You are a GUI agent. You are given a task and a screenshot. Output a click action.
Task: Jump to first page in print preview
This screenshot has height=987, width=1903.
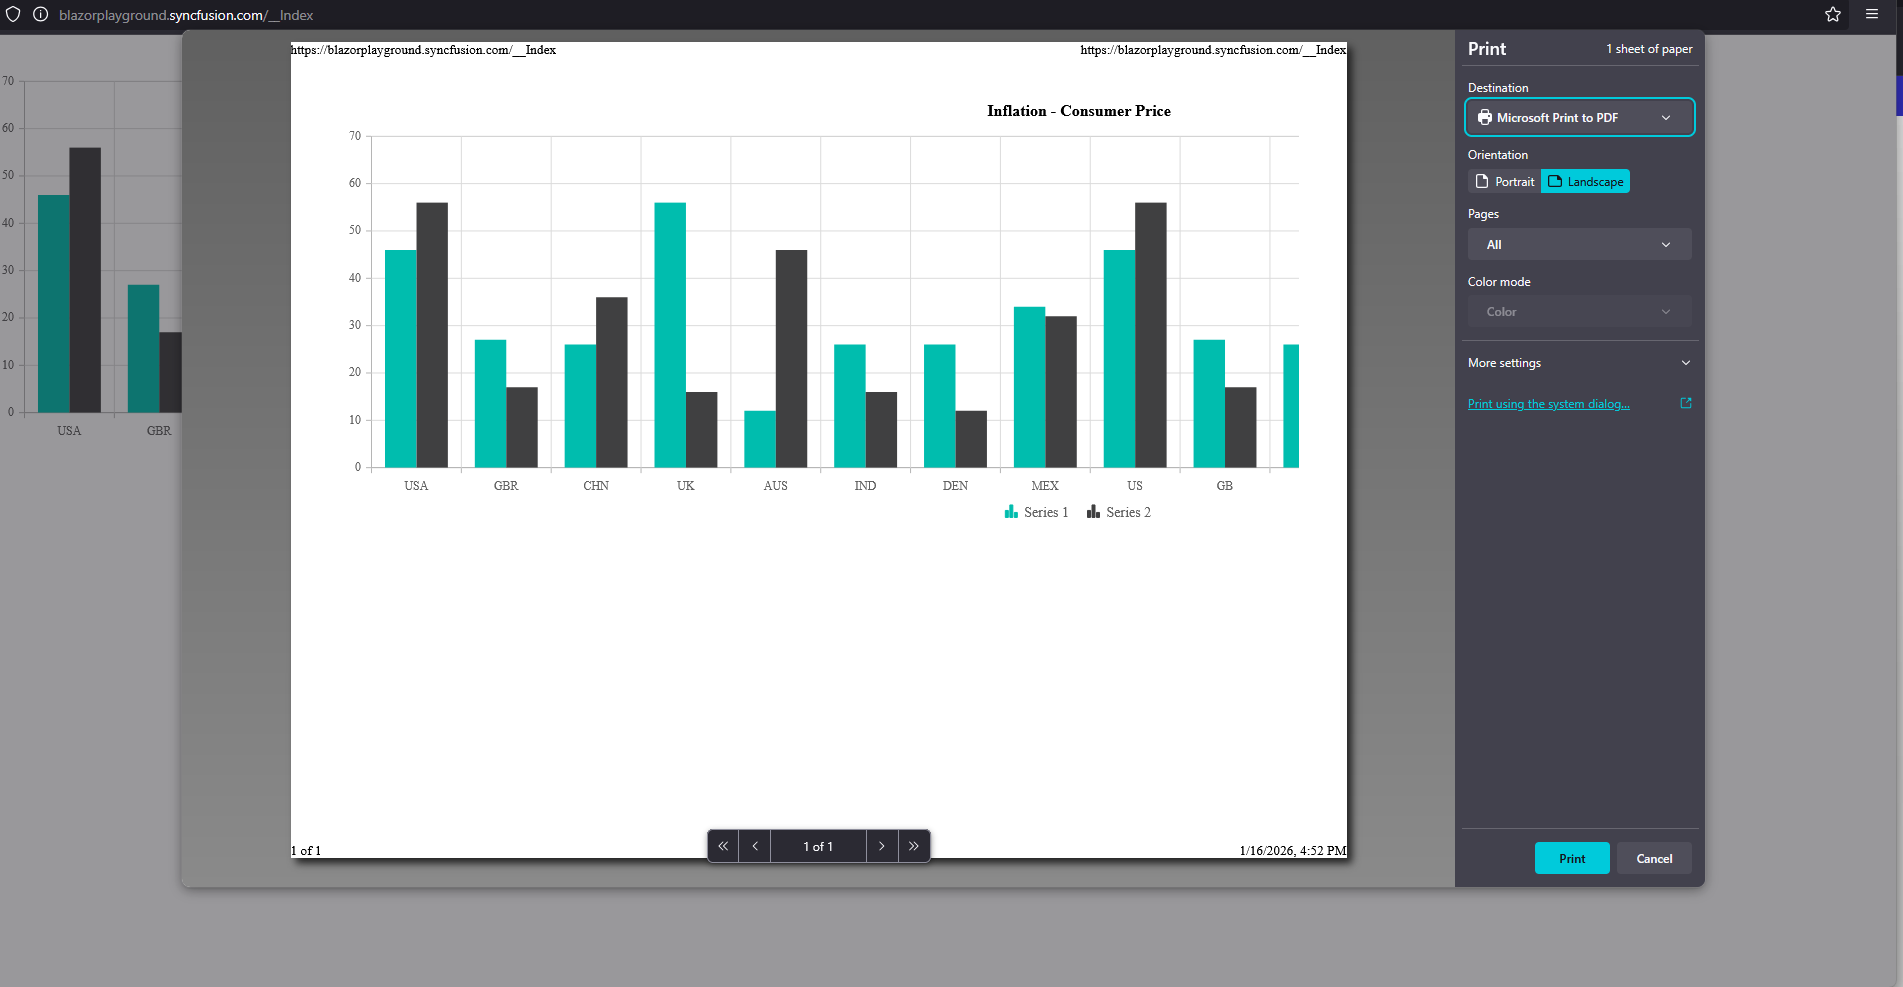point(723,846)
